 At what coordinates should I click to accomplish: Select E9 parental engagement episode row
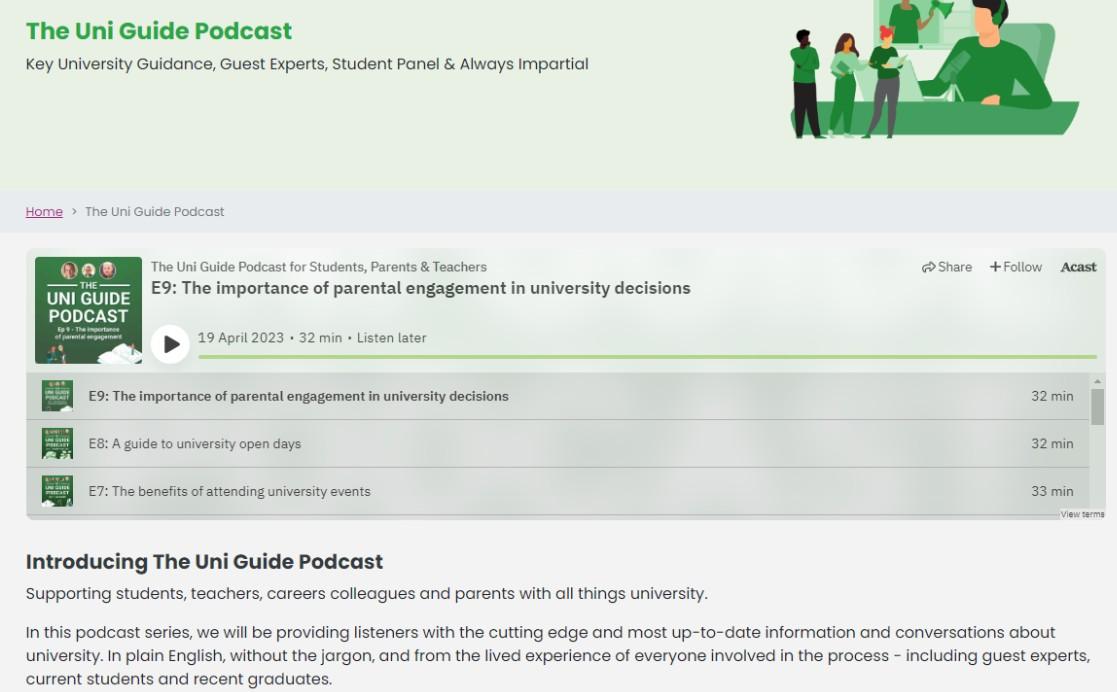[x=558, y=396]
